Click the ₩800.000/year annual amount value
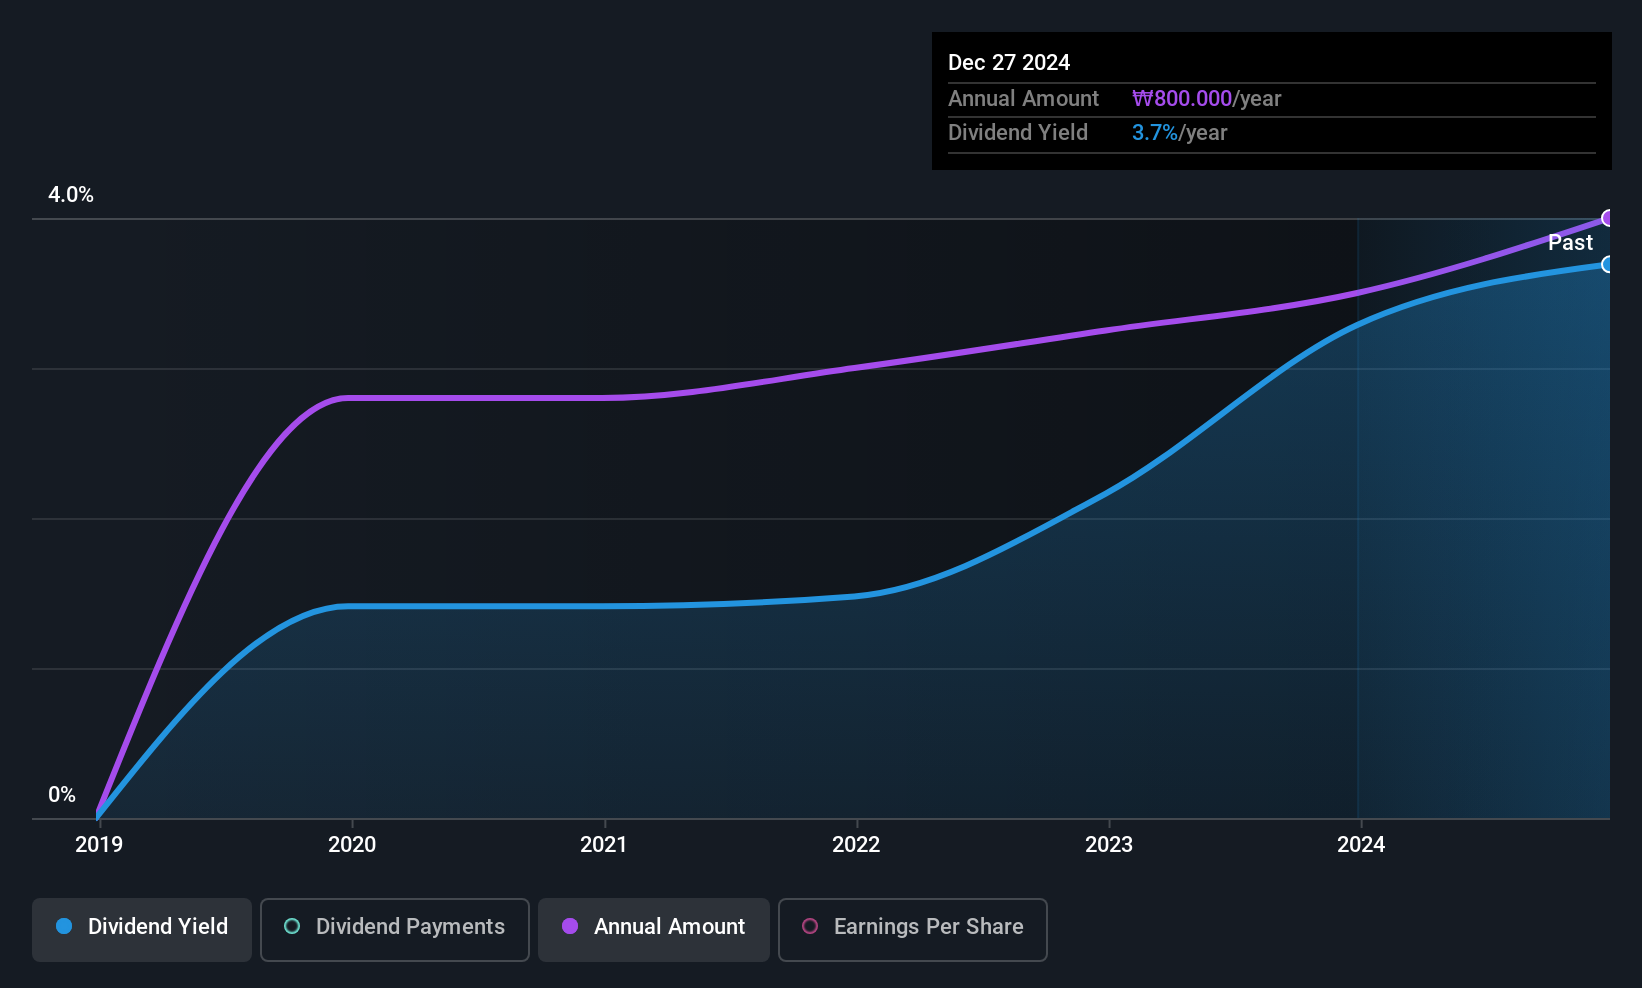1642x988 pixels. [x=1206, y=99]
